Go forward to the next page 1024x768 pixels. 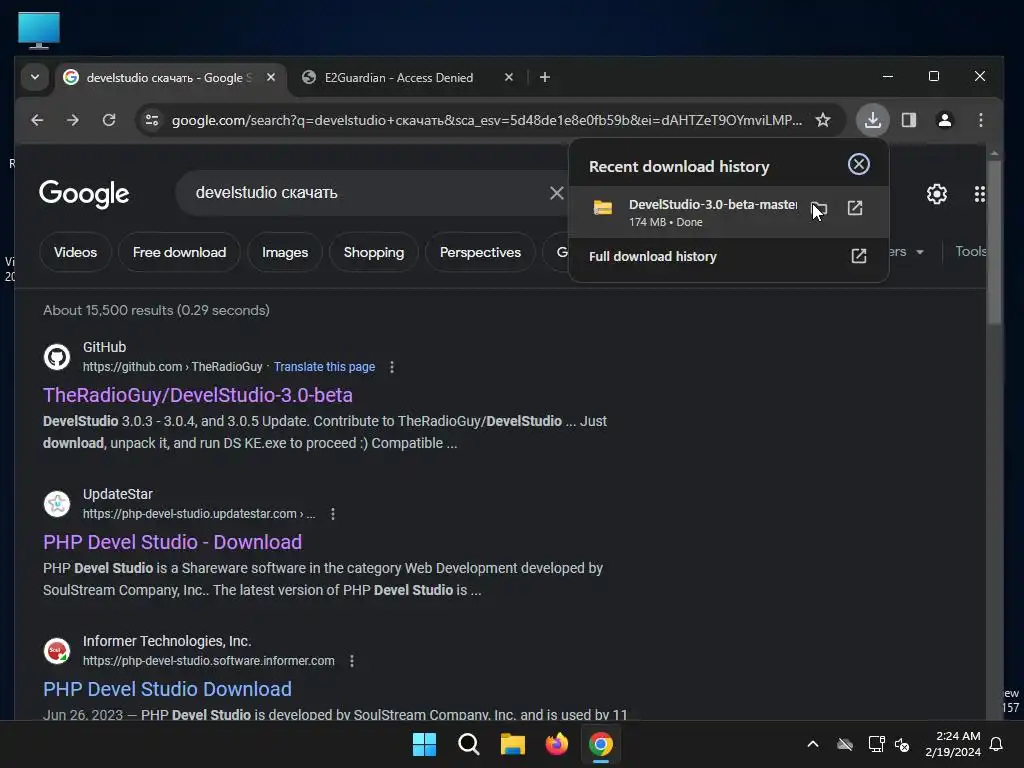[73, 120]
